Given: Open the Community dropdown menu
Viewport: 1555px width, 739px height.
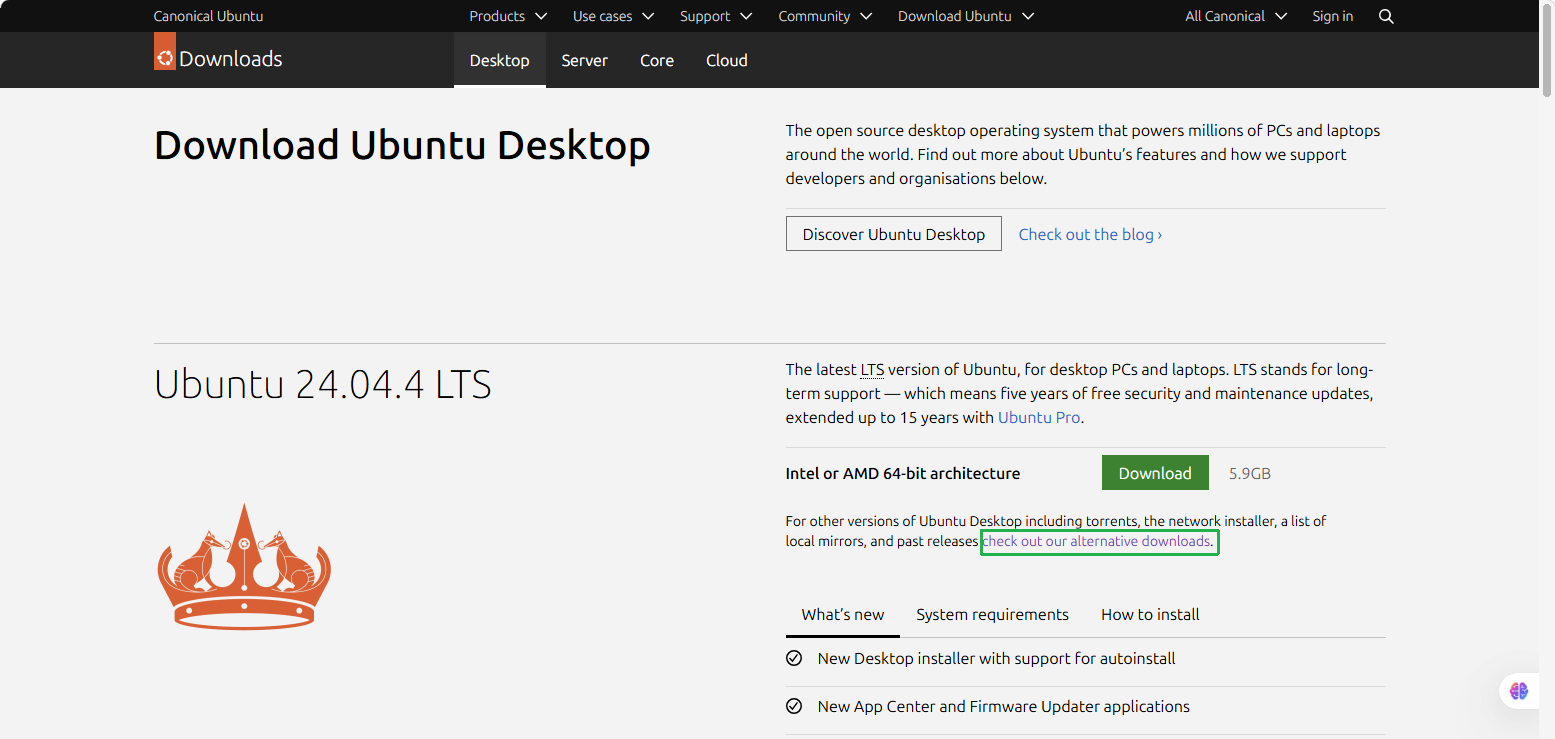Looking at the screenshot, I should pos(825,16).
